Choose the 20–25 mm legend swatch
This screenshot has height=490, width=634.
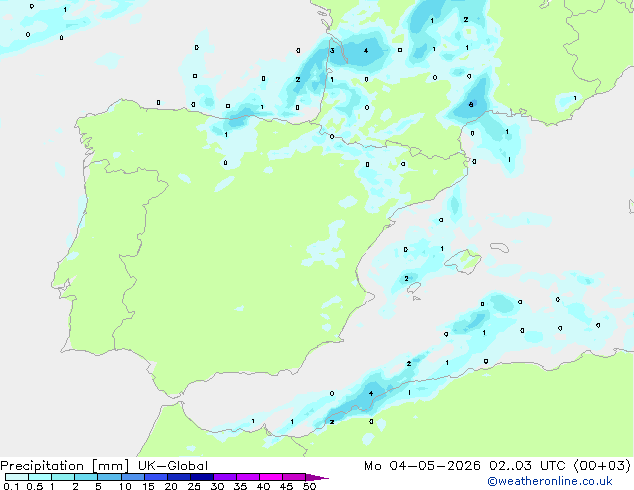point(178,477)
